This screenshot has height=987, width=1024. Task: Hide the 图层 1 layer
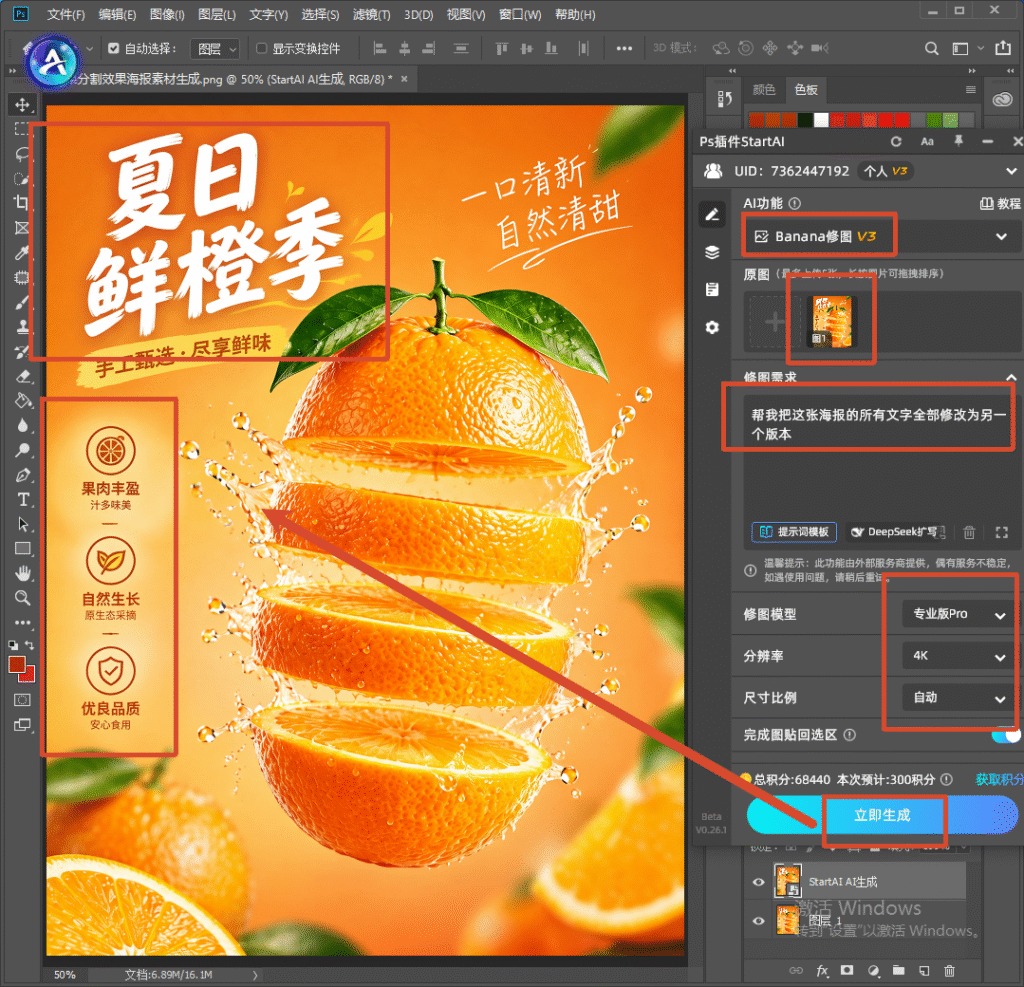[x=758, y=921]
